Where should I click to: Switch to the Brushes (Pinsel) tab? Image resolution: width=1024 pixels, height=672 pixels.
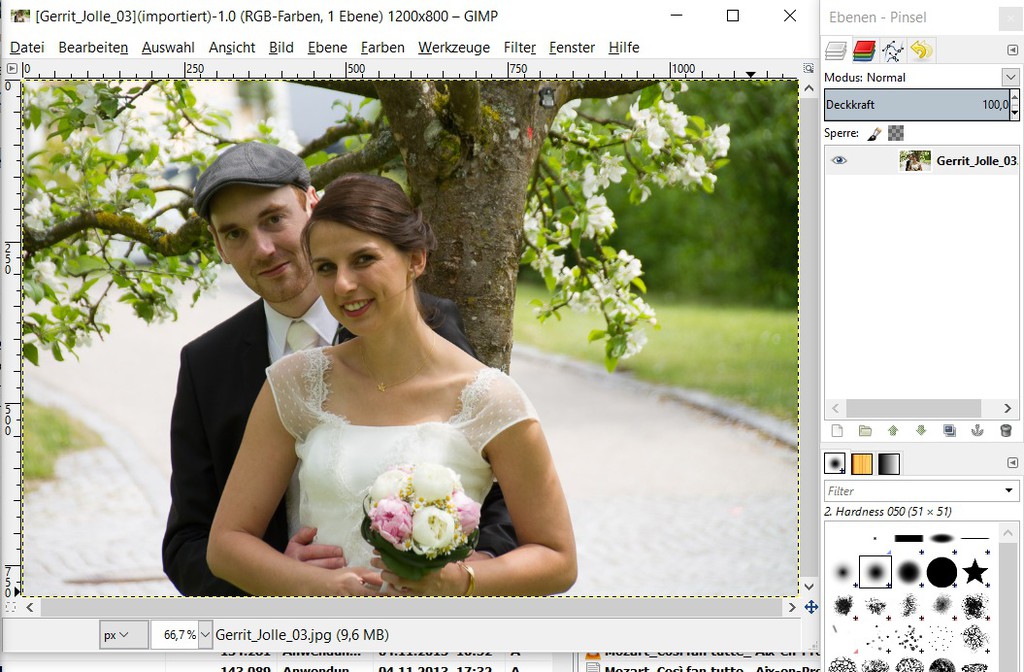tap(835, 464)
